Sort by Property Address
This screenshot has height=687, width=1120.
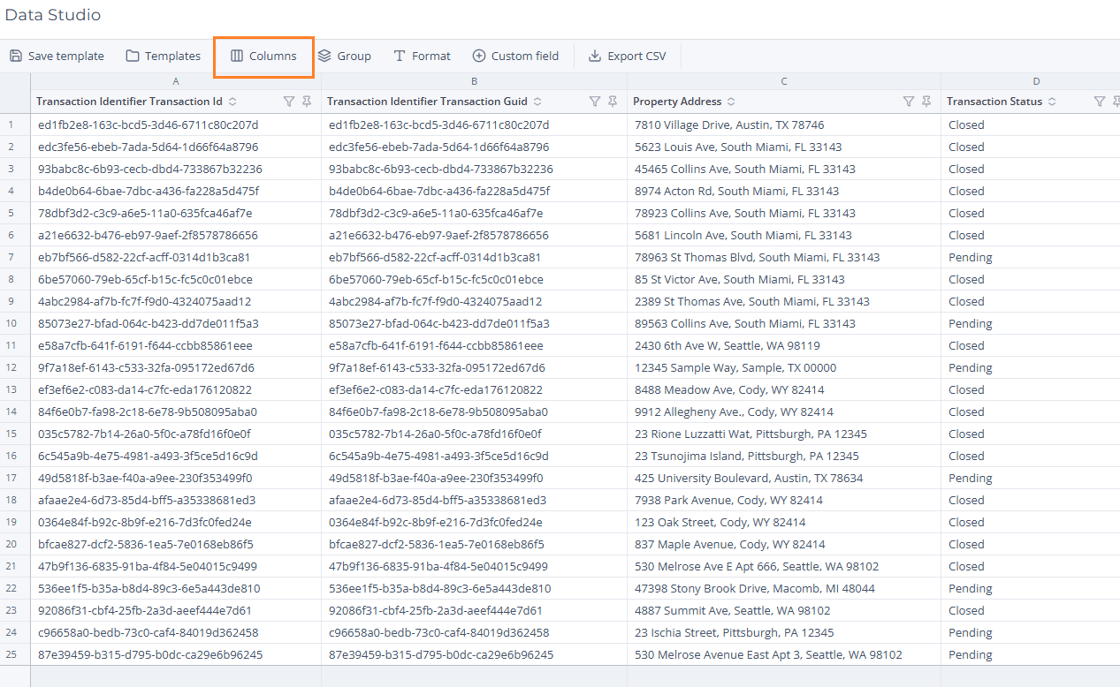pos(731,101)
